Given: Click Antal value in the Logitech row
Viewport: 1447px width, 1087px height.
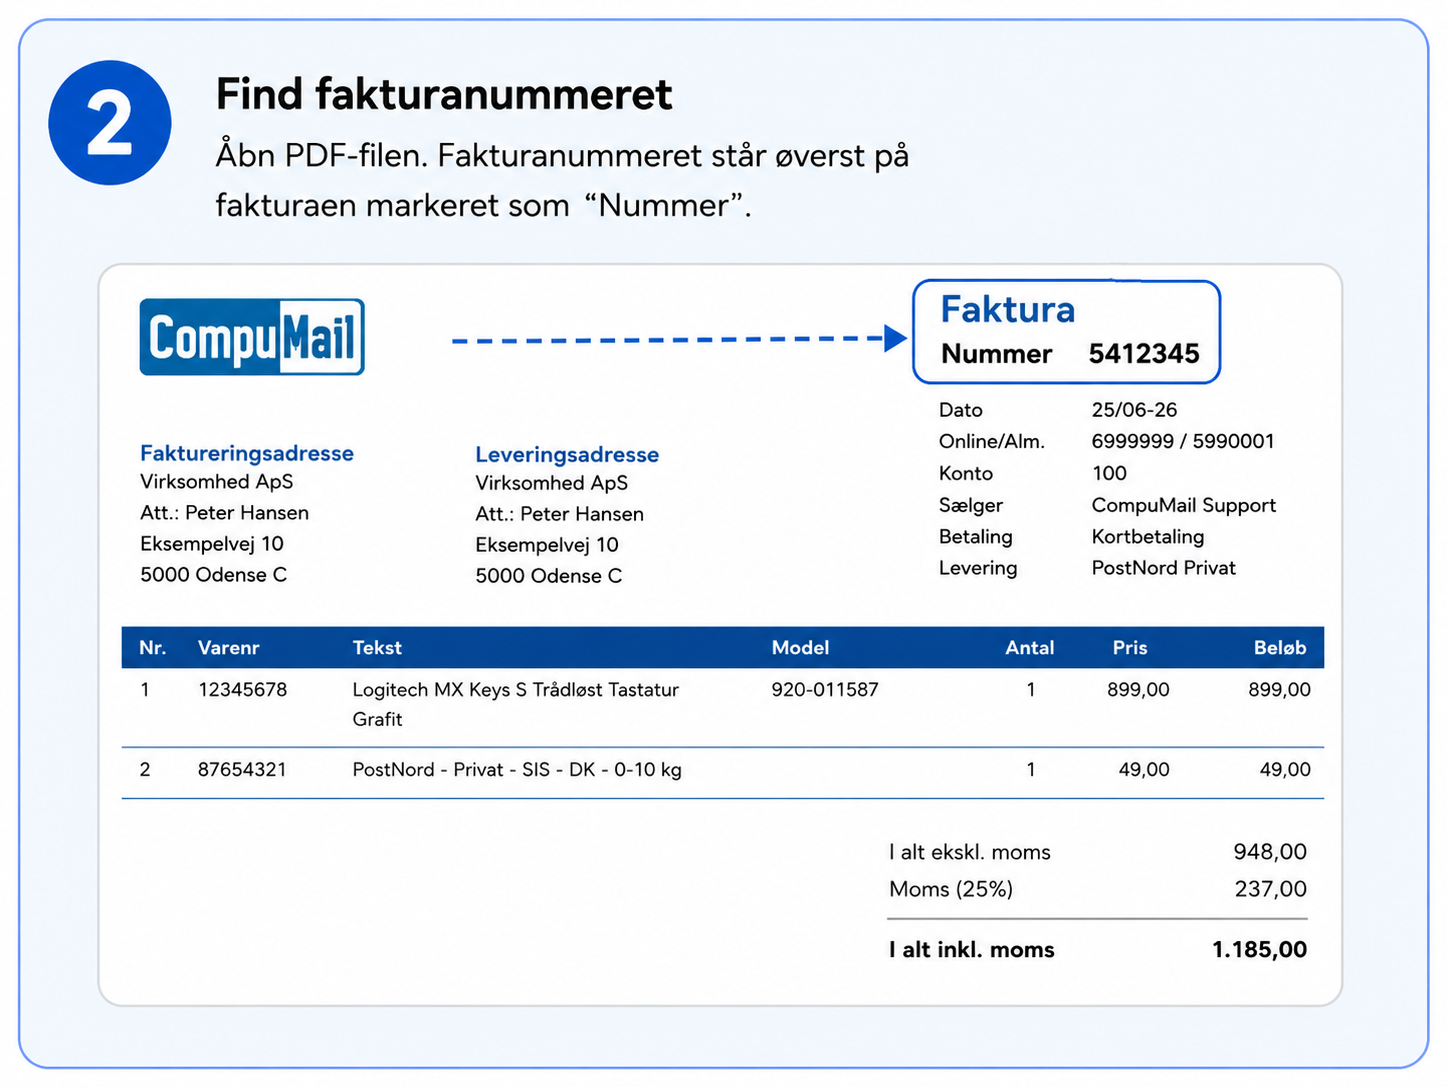Looking at the screenshot, I should pyautogui.click(x=1031, y=690).
